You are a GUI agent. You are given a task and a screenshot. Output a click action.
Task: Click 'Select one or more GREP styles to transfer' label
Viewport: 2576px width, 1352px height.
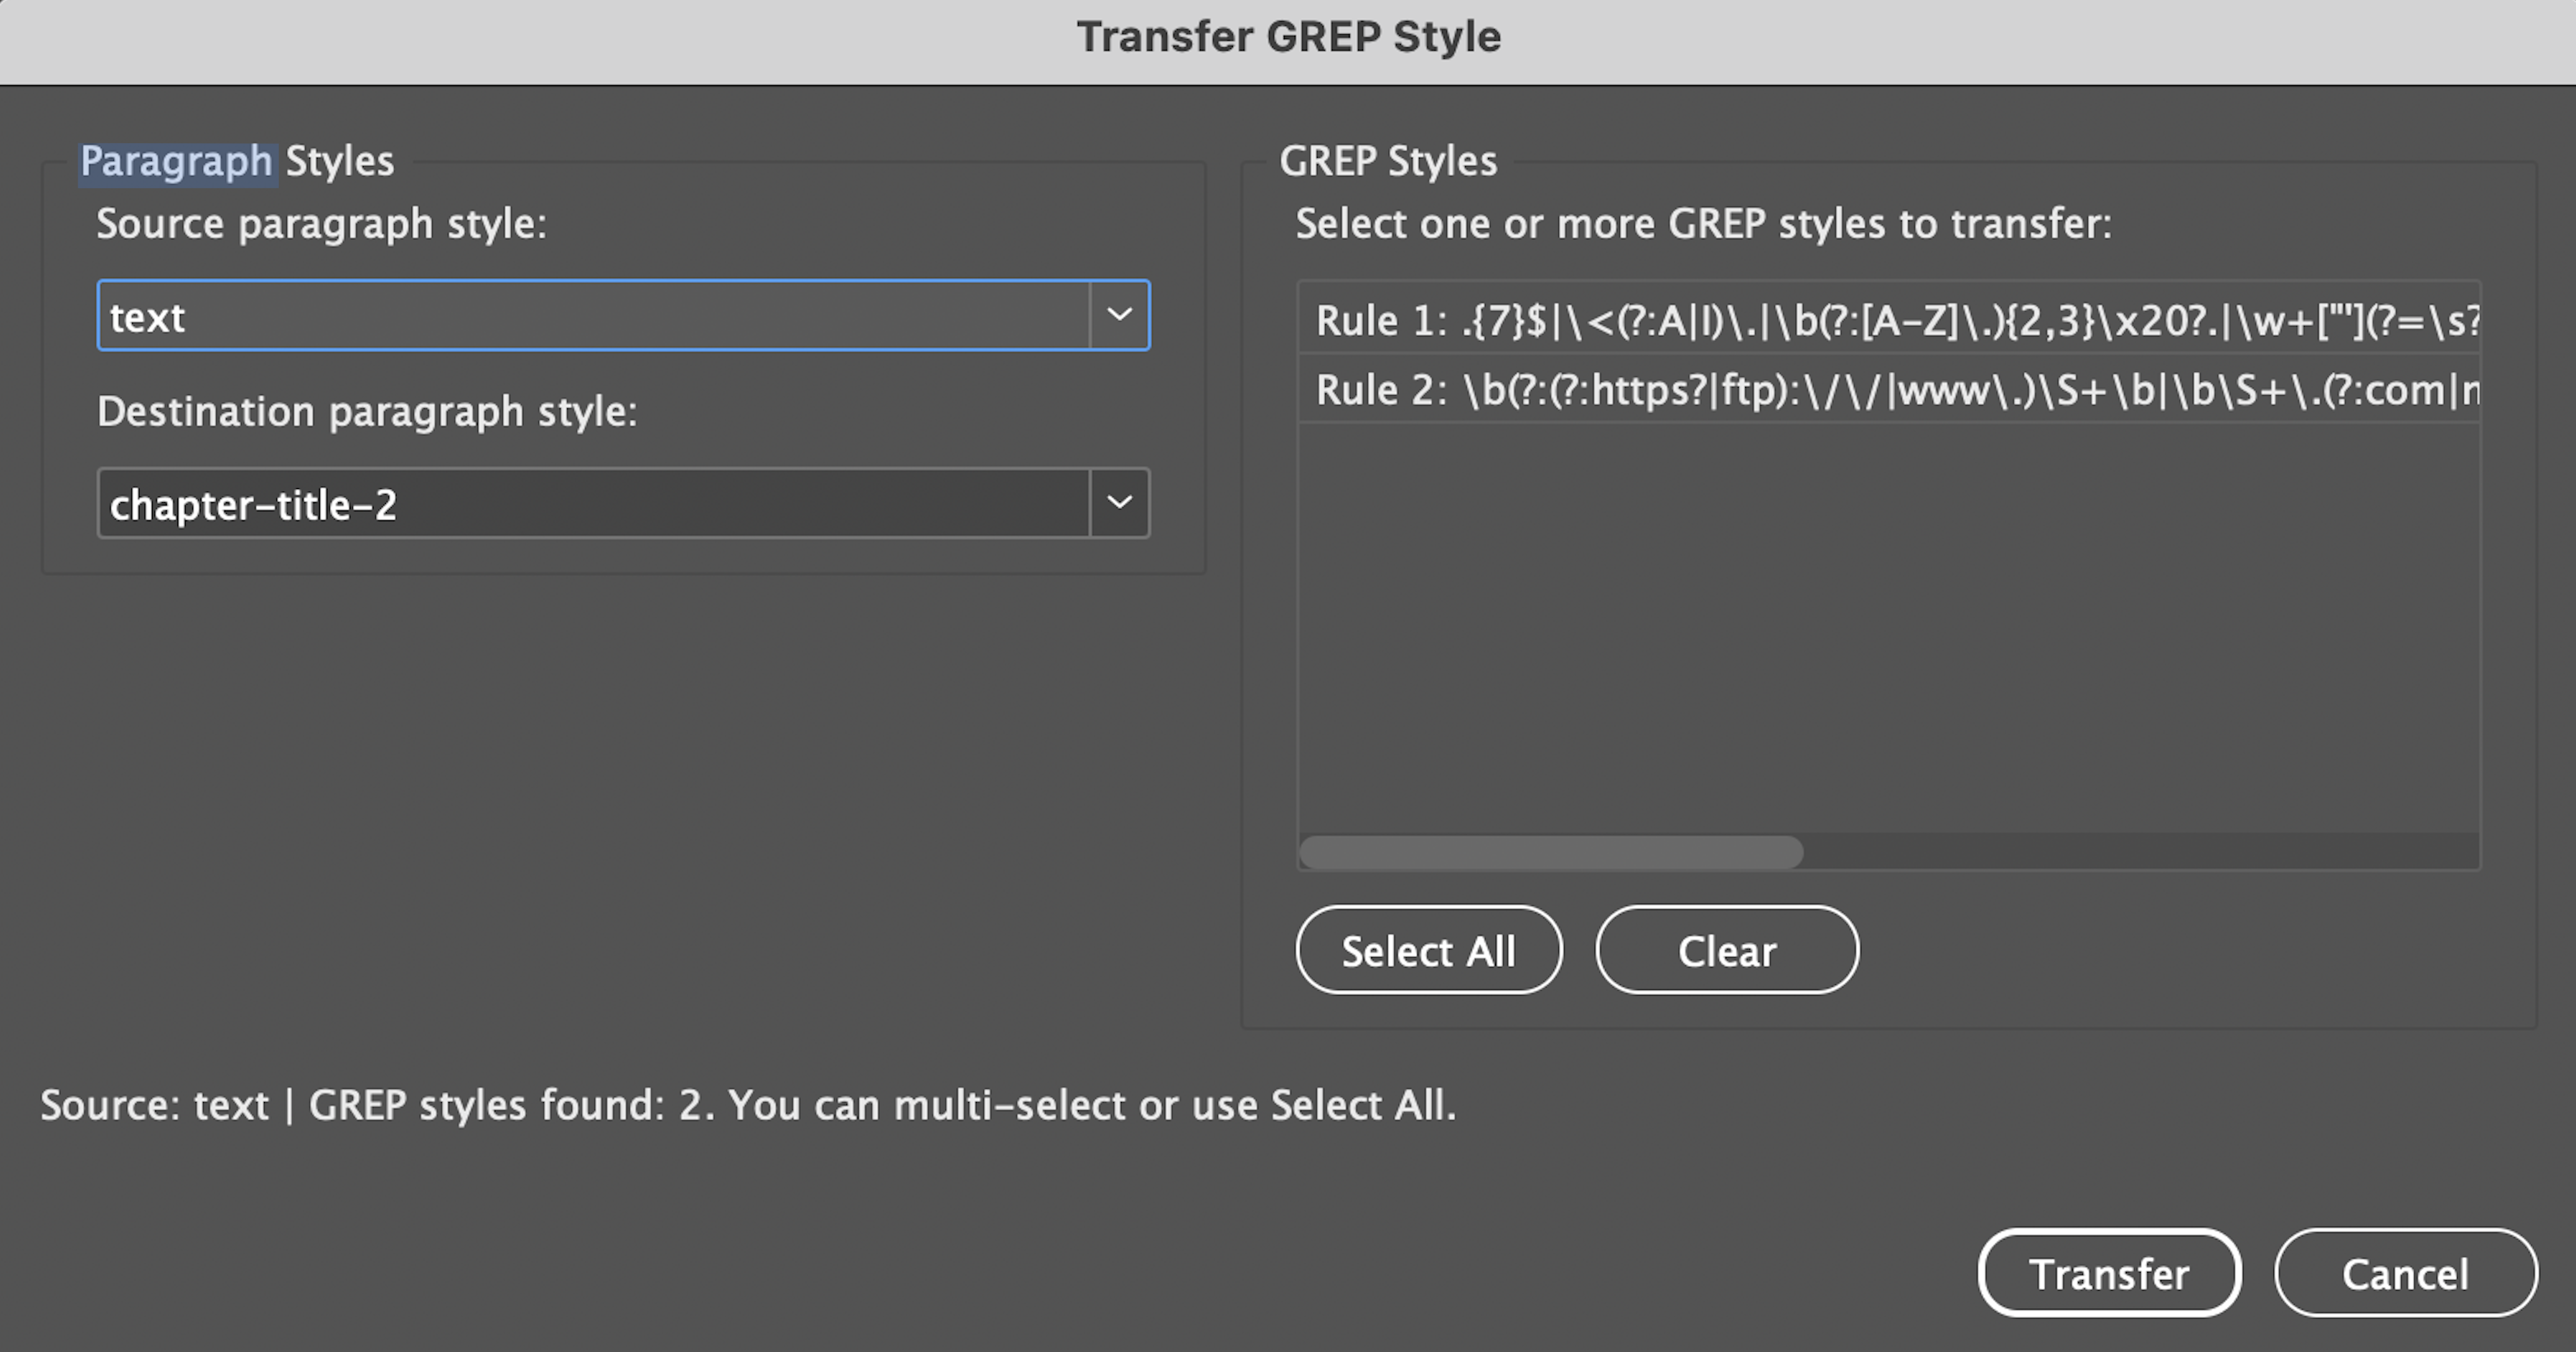[x=1703, y=223]
